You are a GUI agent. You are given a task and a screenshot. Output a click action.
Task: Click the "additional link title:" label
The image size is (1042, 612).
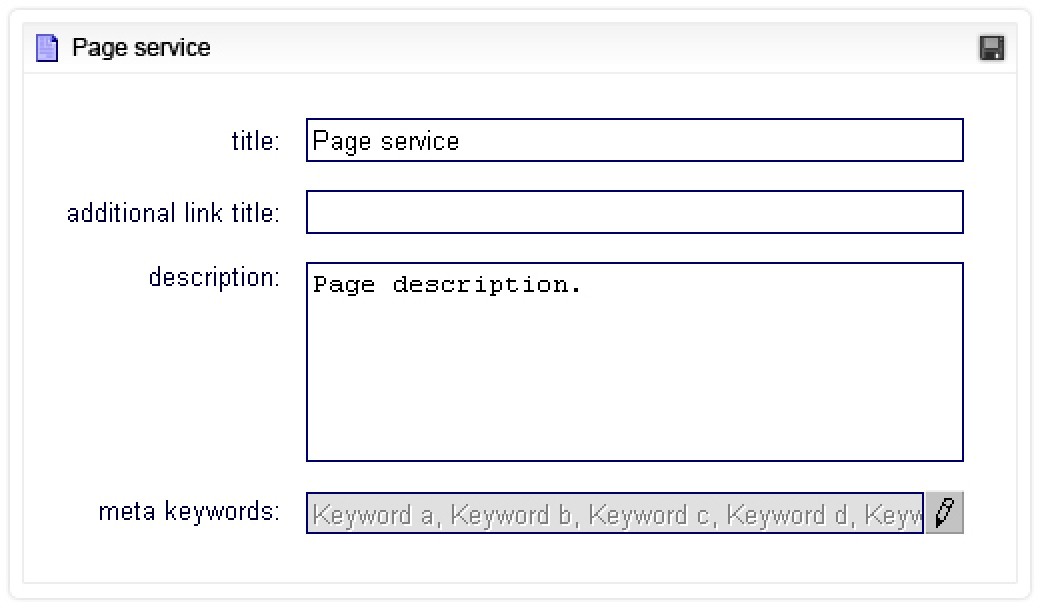[173, 213]
